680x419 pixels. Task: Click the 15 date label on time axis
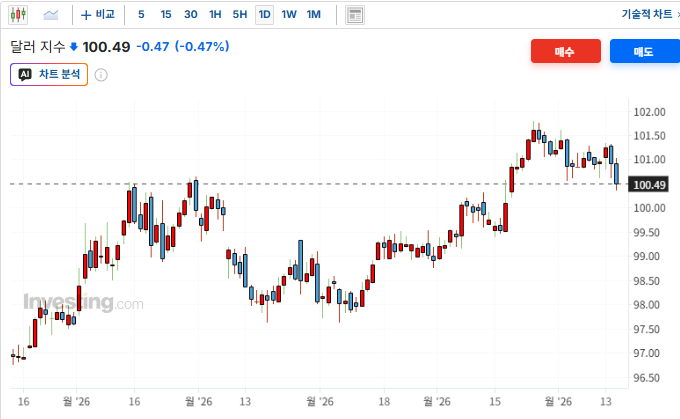pos(495,402)
